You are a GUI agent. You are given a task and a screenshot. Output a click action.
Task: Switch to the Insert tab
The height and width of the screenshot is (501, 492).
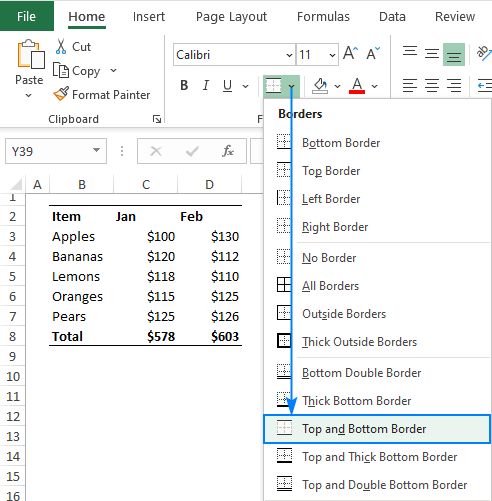click(x=149, y=16)
